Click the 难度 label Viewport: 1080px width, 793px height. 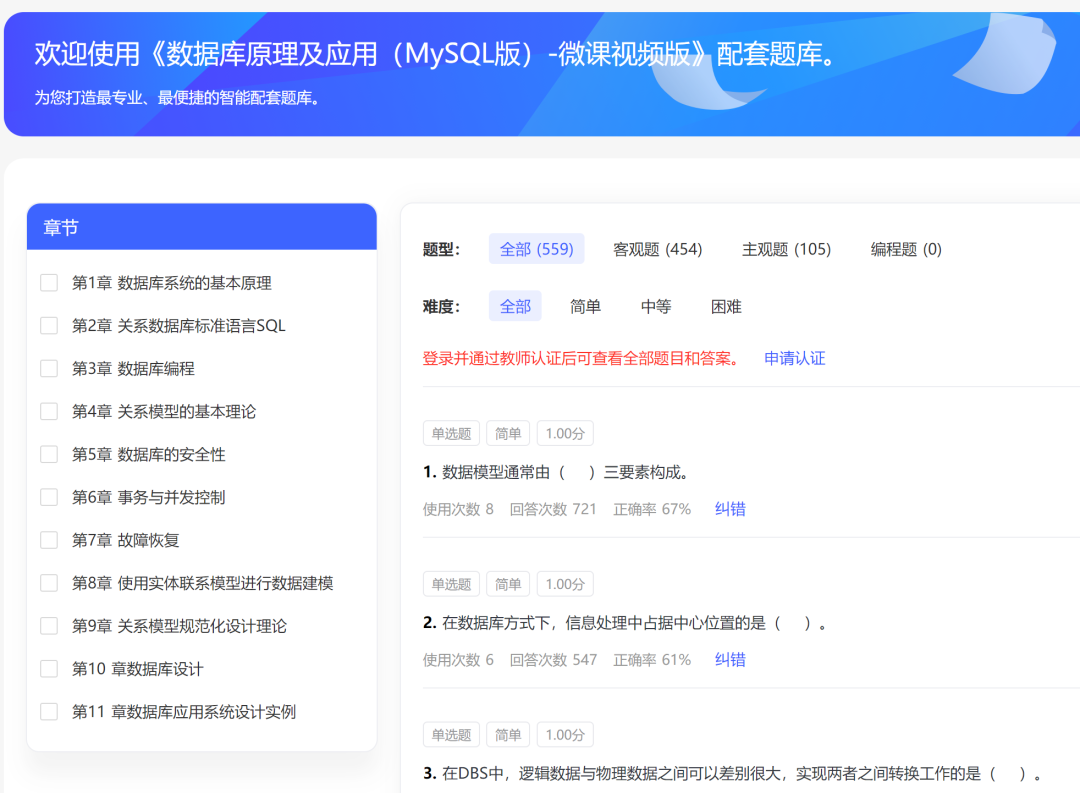point(441,307)
